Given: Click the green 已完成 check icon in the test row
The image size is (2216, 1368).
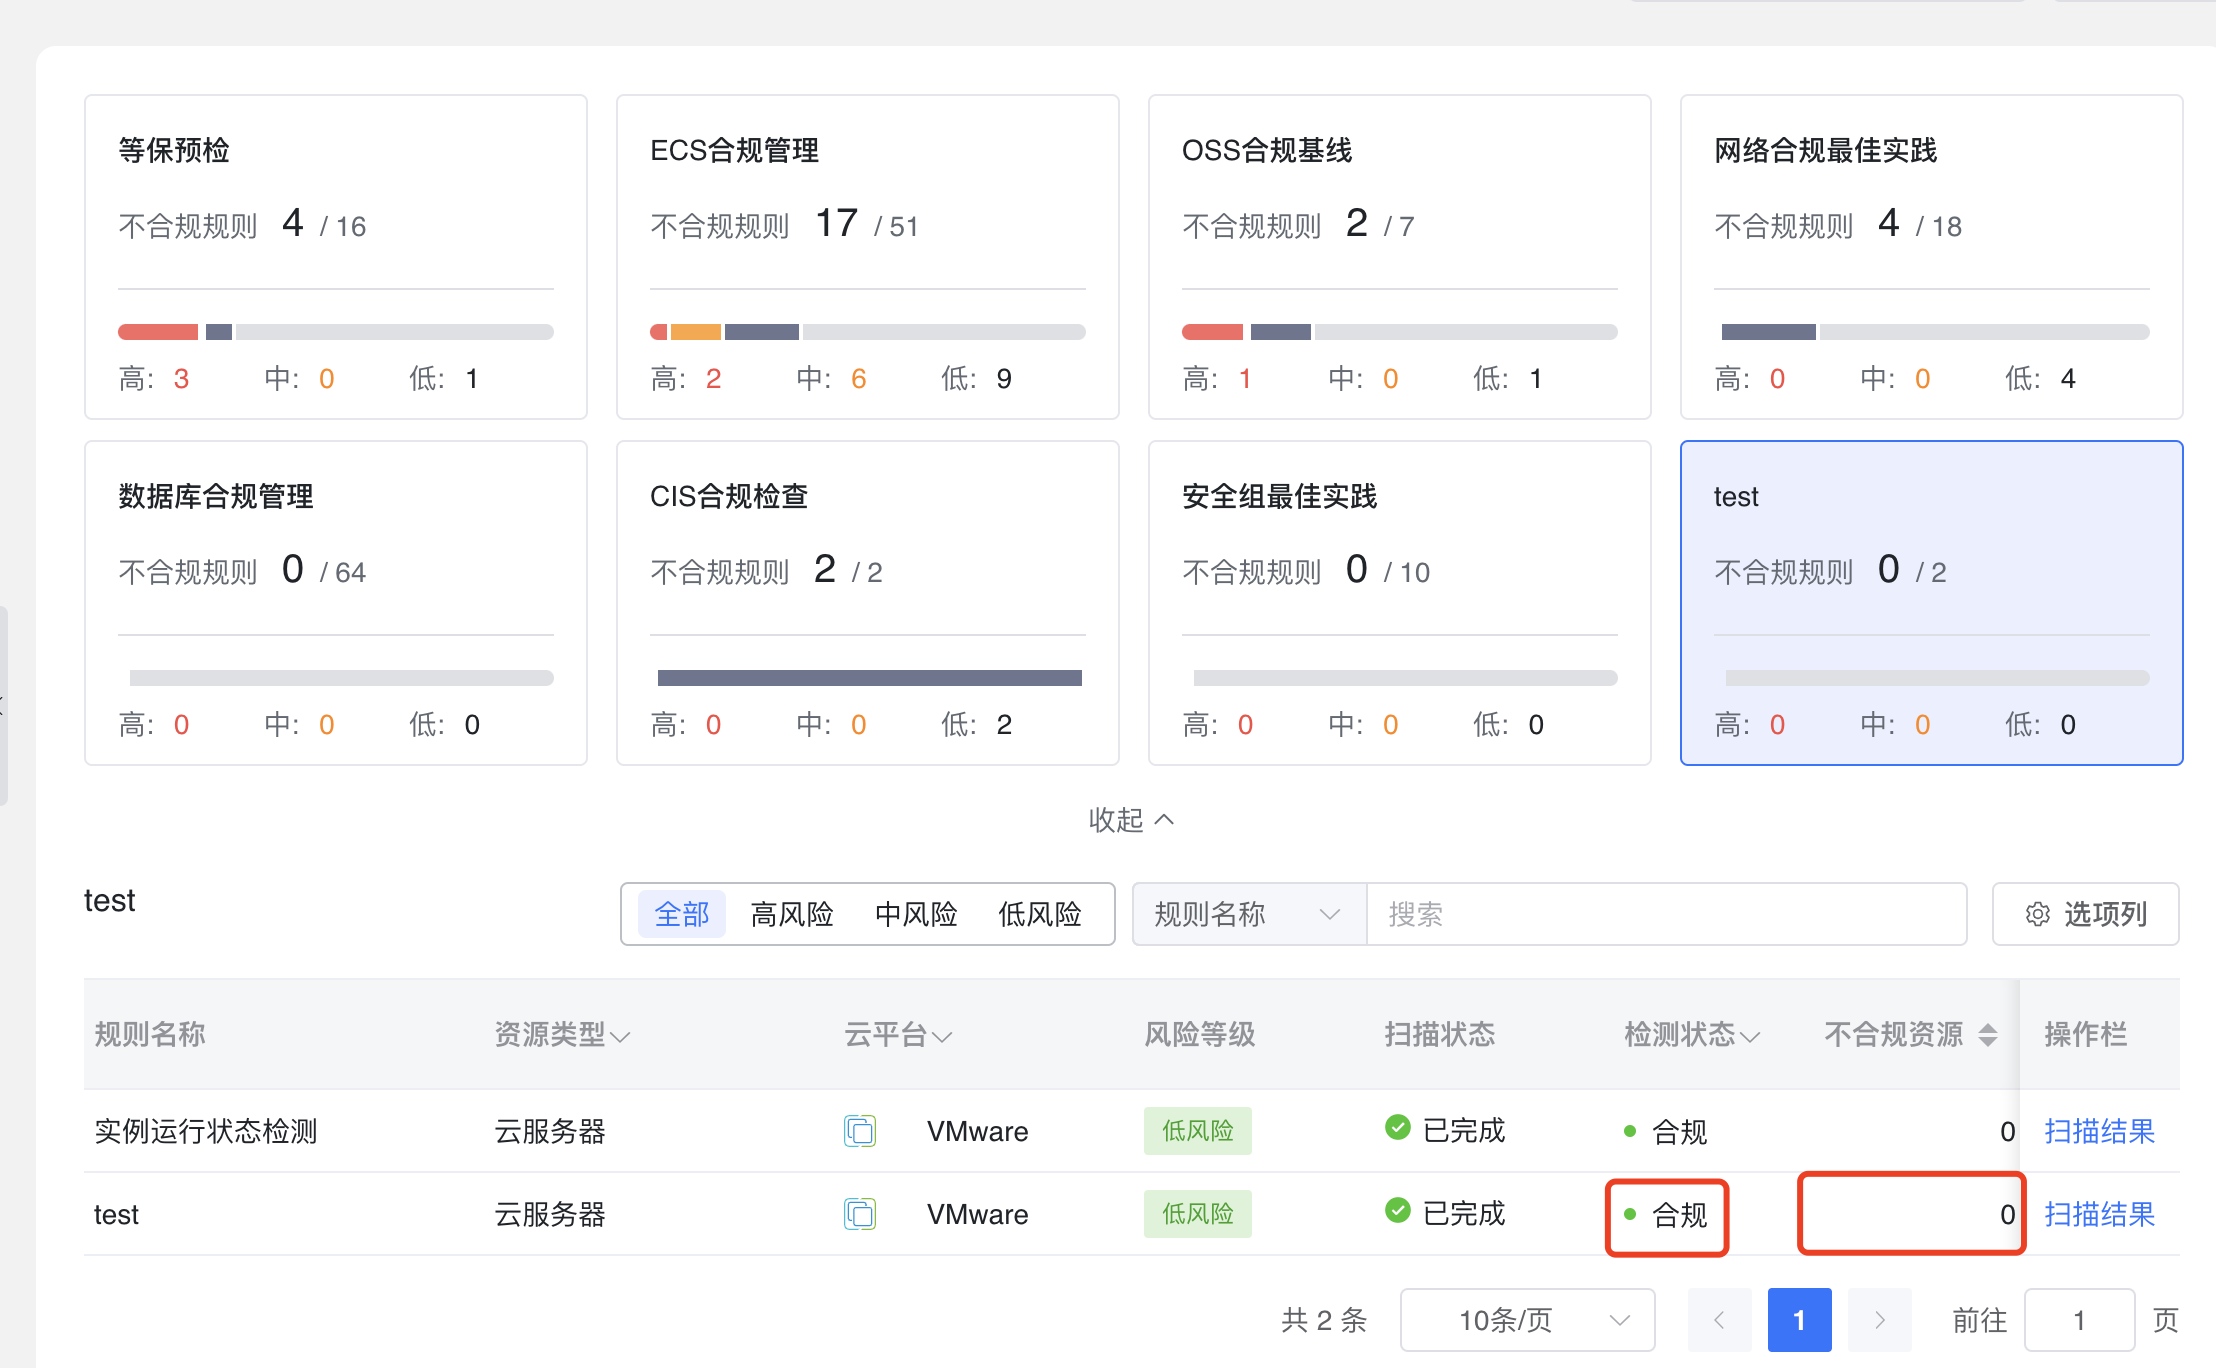Looking at the screenshot, I should [x=1397, y=1211].
